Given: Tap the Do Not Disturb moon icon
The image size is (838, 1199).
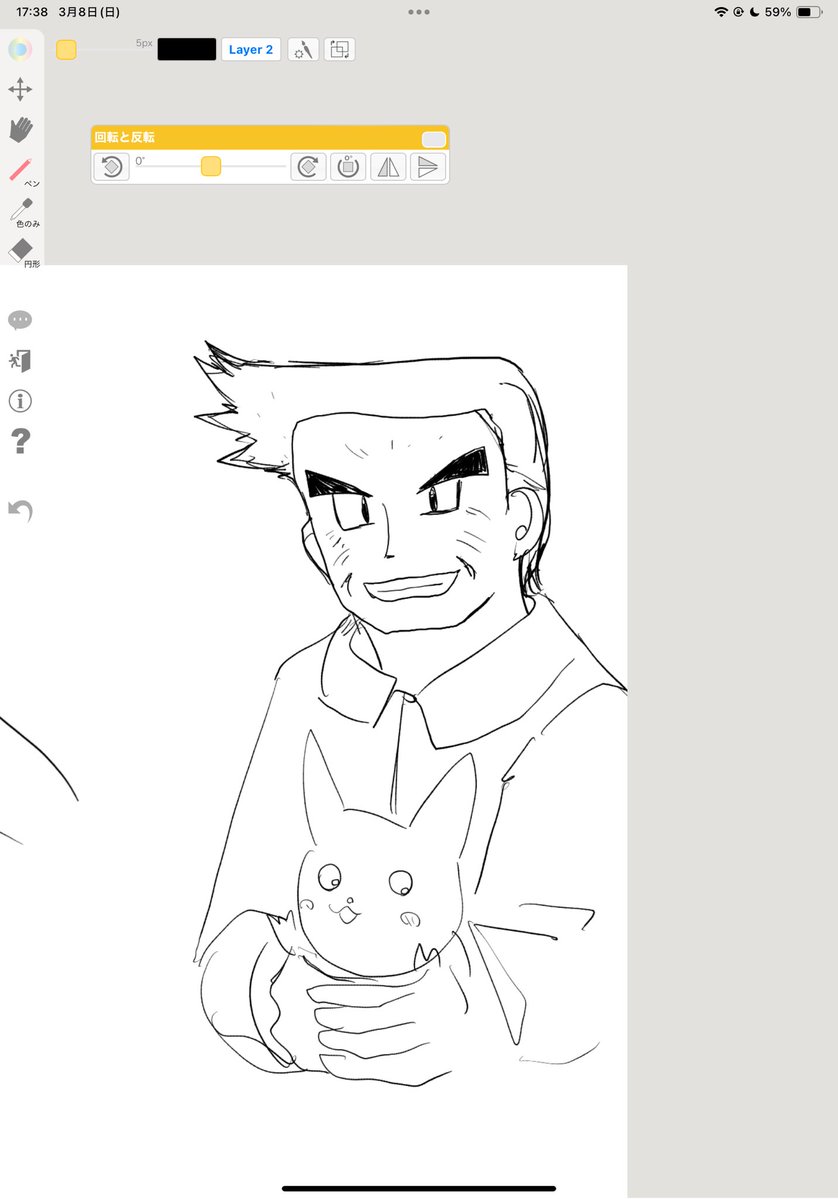Looking at the screenshot, I should pos(754,12).
